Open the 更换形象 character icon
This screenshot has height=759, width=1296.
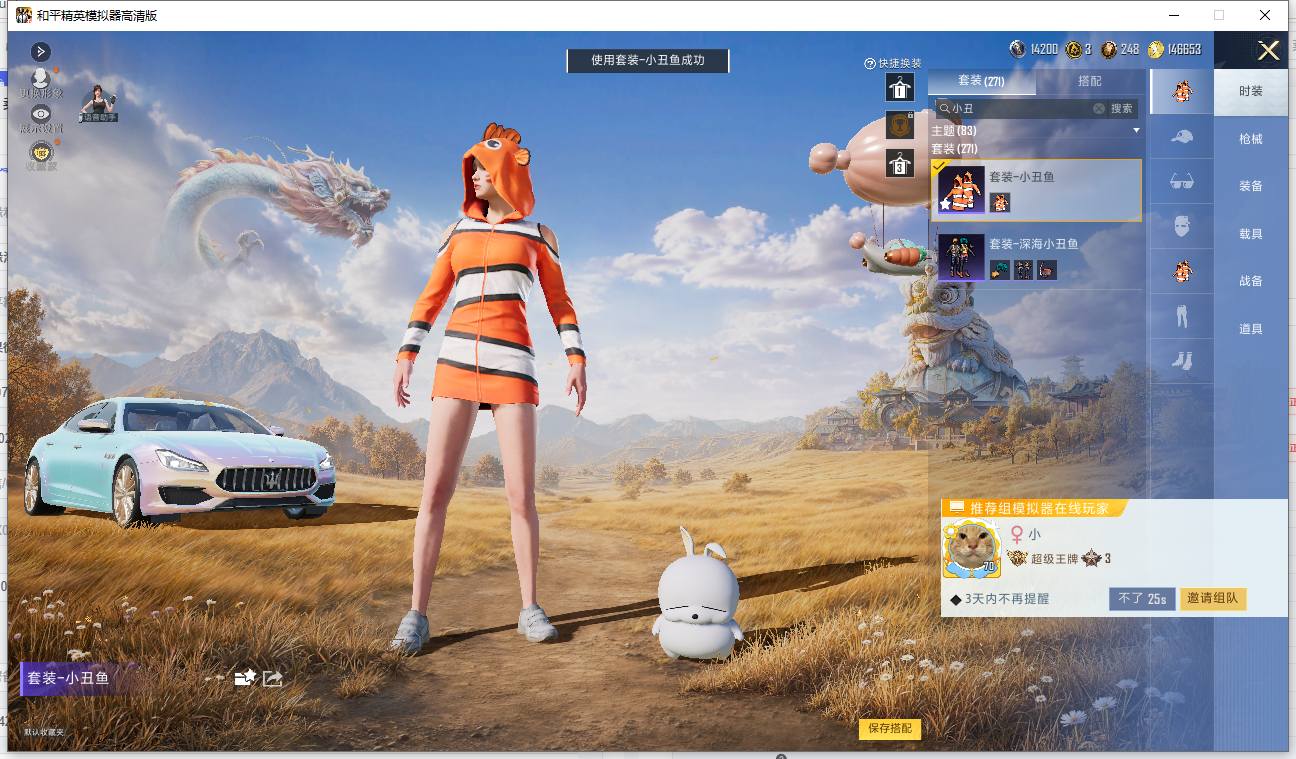(x=41, y=78)
